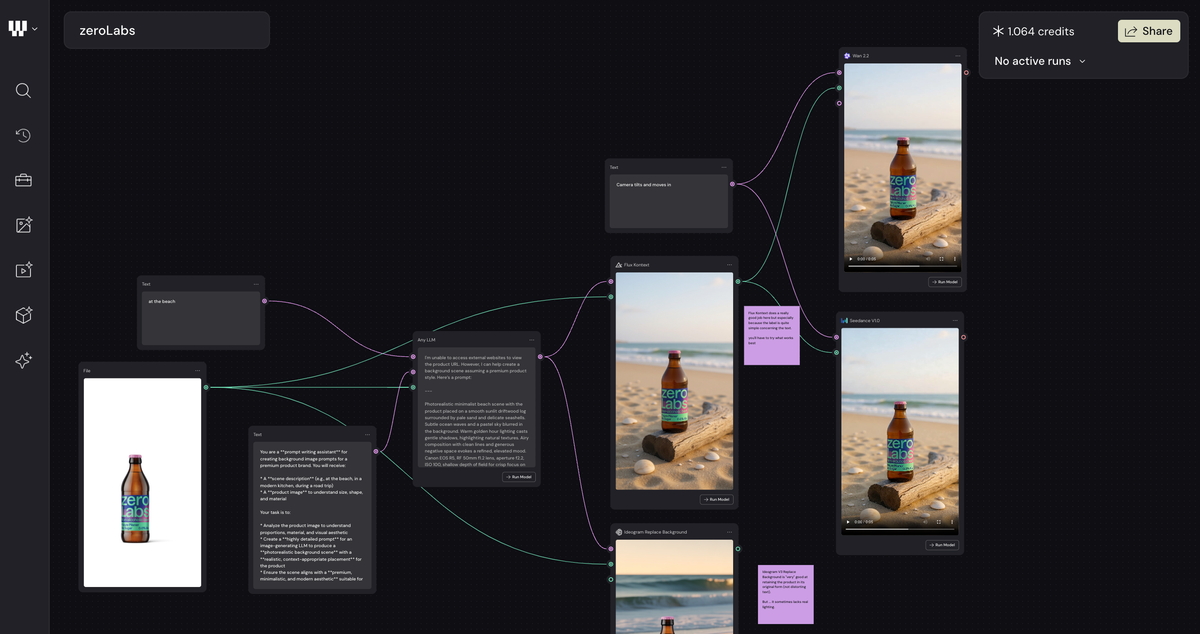Click the AI sparkles icon in the sidebar
Screen dimensions: 1200x634
coord(22,360)
